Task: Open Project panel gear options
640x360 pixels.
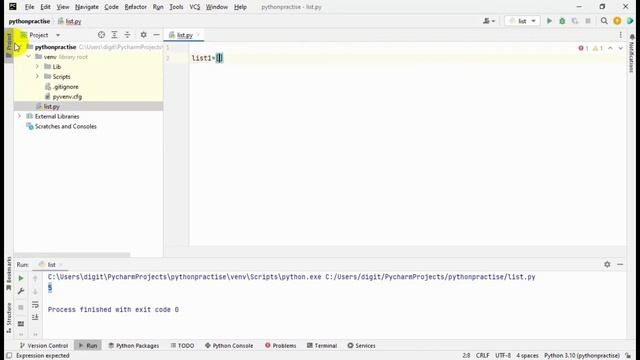Action: (143, 35)
